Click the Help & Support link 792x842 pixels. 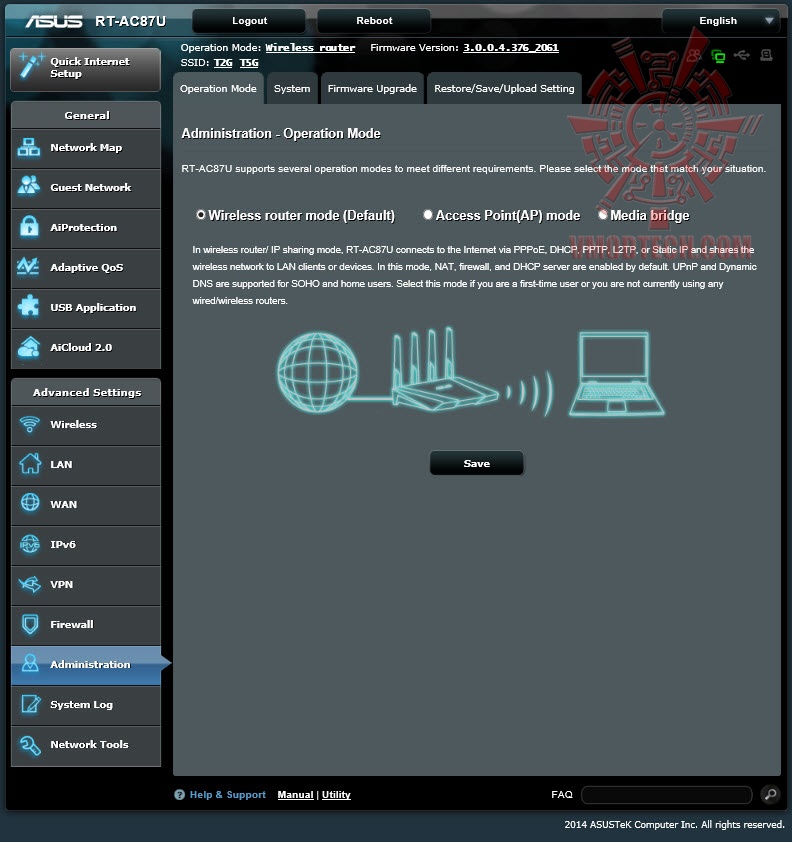(227, 795)
